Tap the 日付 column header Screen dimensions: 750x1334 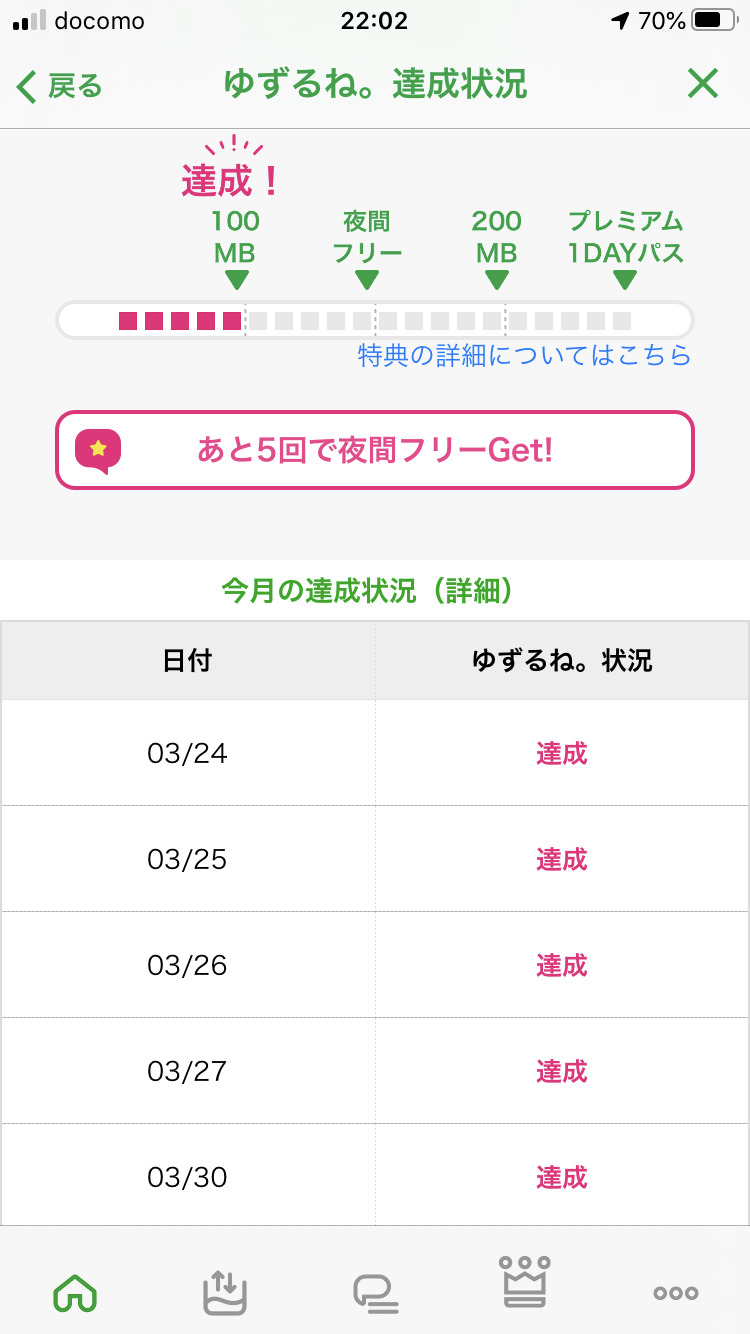(x=188, y=661)
